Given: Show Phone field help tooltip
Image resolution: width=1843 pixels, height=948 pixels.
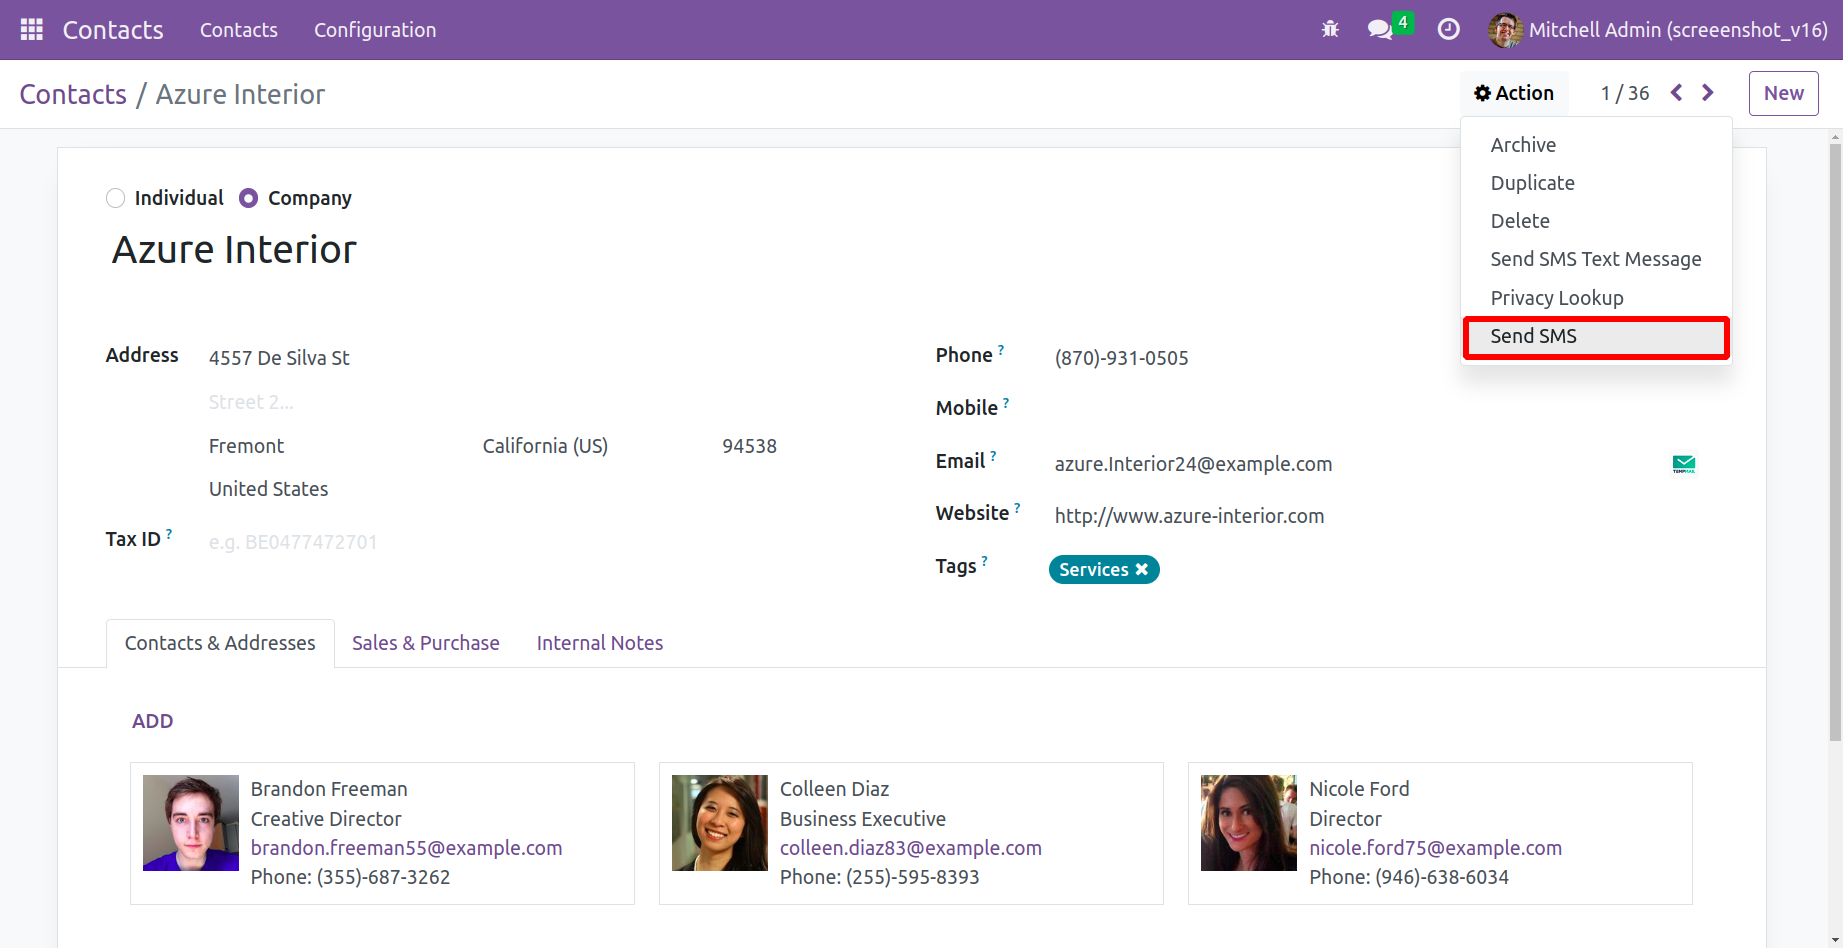Looking at the screenshot, I should pos(1001,350).
